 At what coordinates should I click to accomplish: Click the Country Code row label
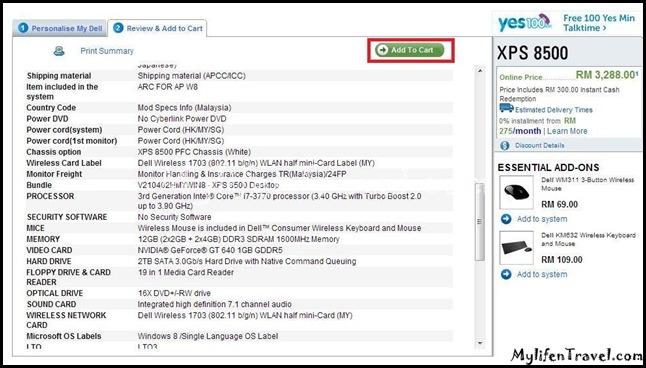(51, 108)
